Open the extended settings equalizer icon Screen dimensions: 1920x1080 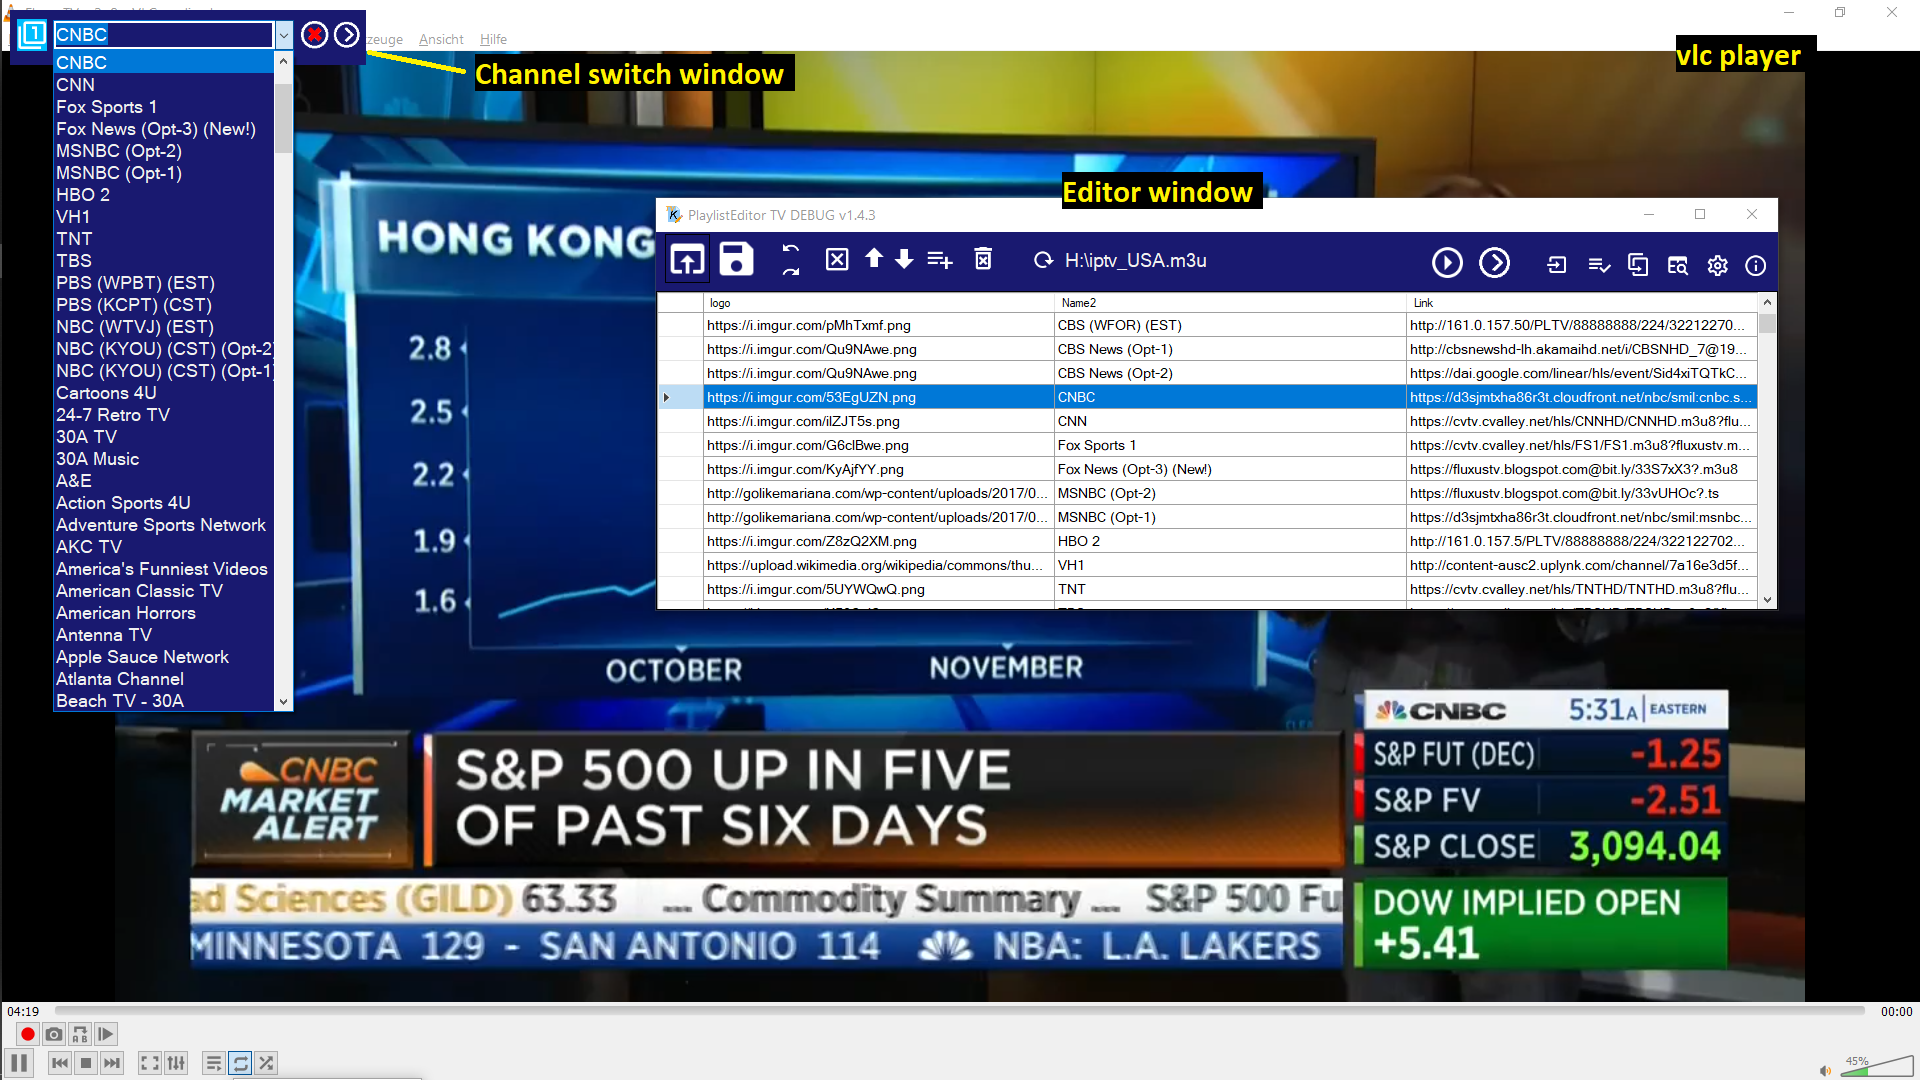(176, 1063)
